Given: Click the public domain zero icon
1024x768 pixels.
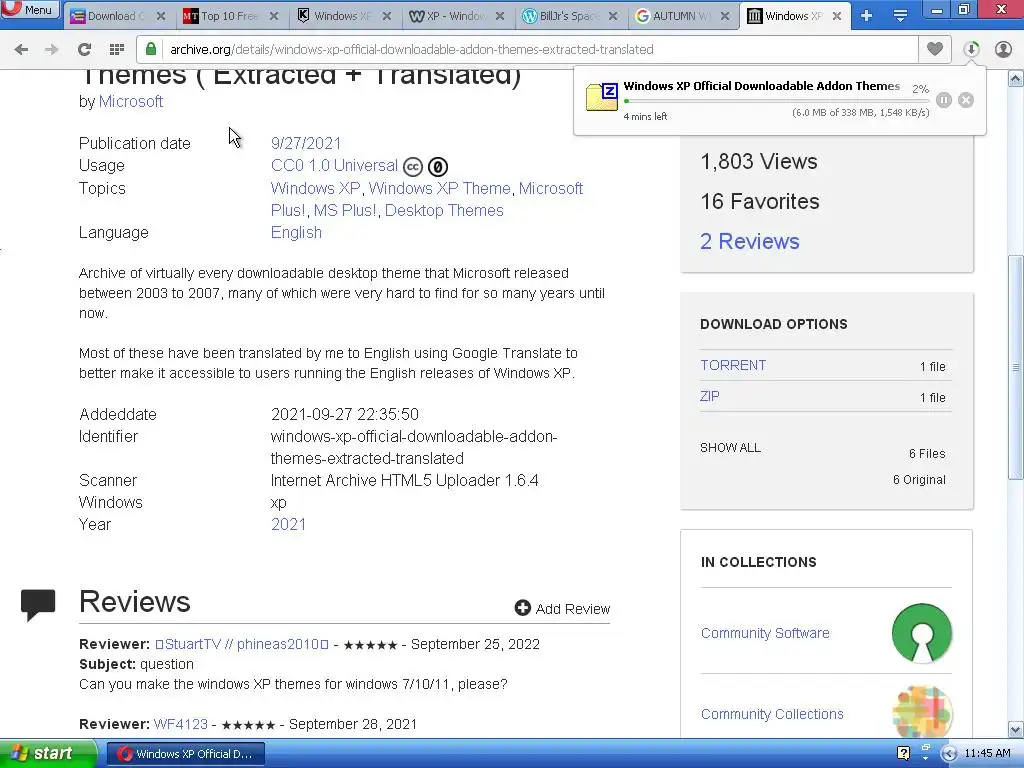Looking at the screenshot, I should tap(438, 167).
